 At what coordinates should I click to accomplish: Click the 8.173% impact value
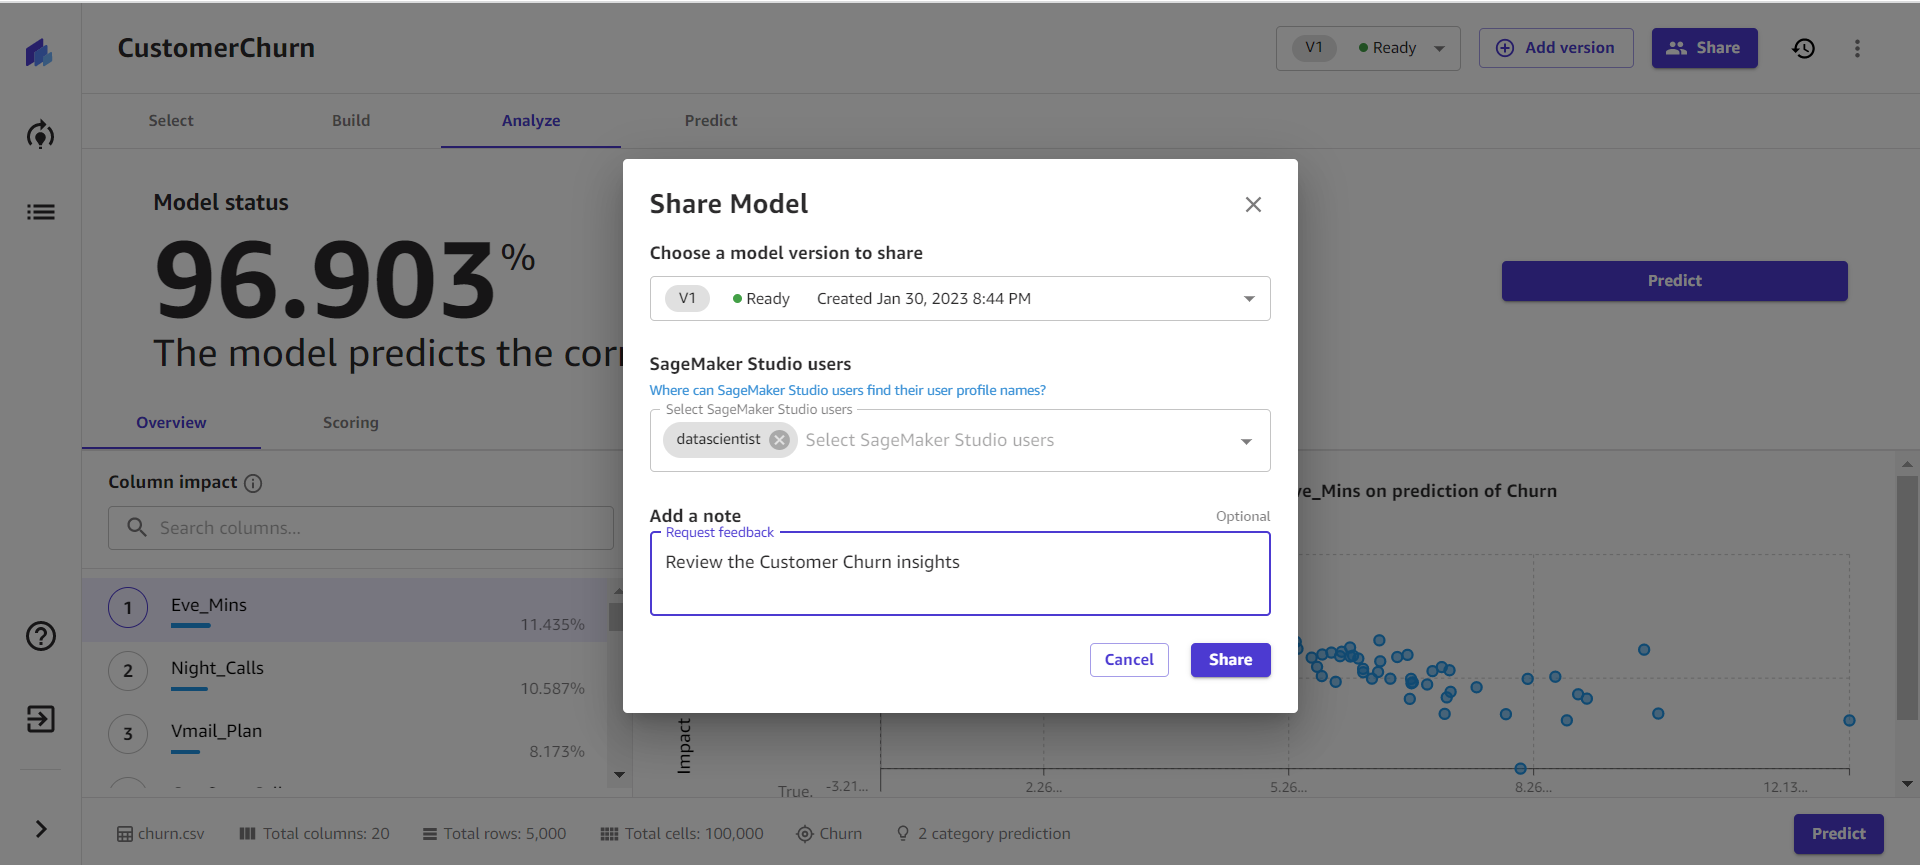(x=557, y=752)
